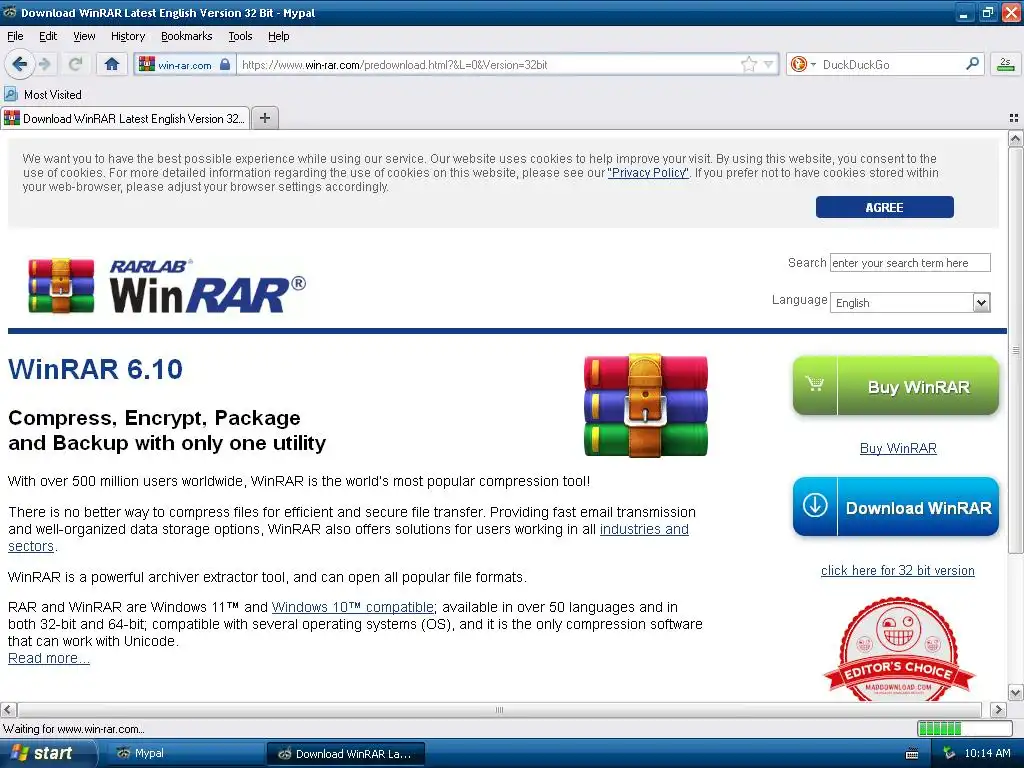The image size is (1024, 768).
Task: Click the Editor's Choice badge
Action: 899,648
